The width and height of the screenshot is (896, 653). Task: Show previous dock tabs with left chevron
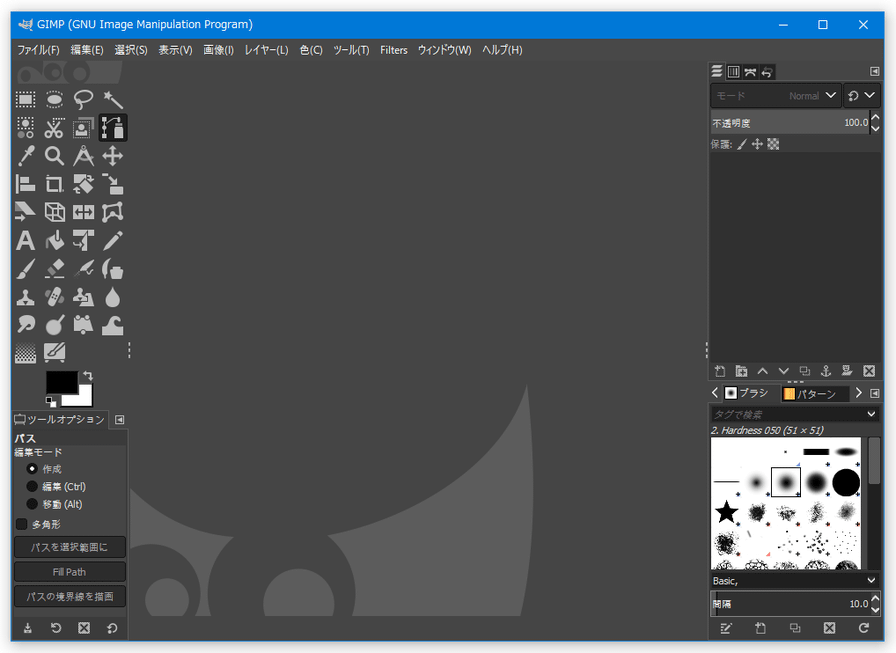point(715,393)
